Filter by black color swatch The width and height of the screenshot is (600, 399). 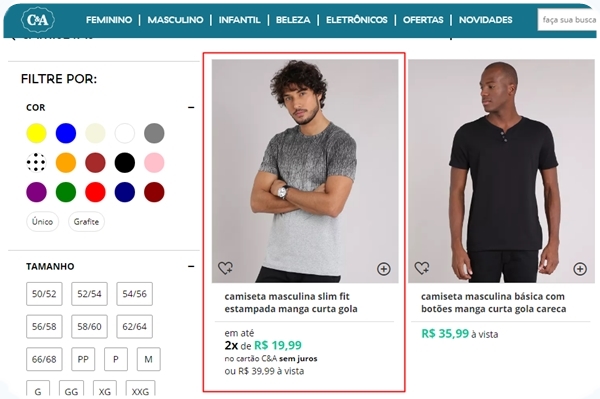(125, 163)
